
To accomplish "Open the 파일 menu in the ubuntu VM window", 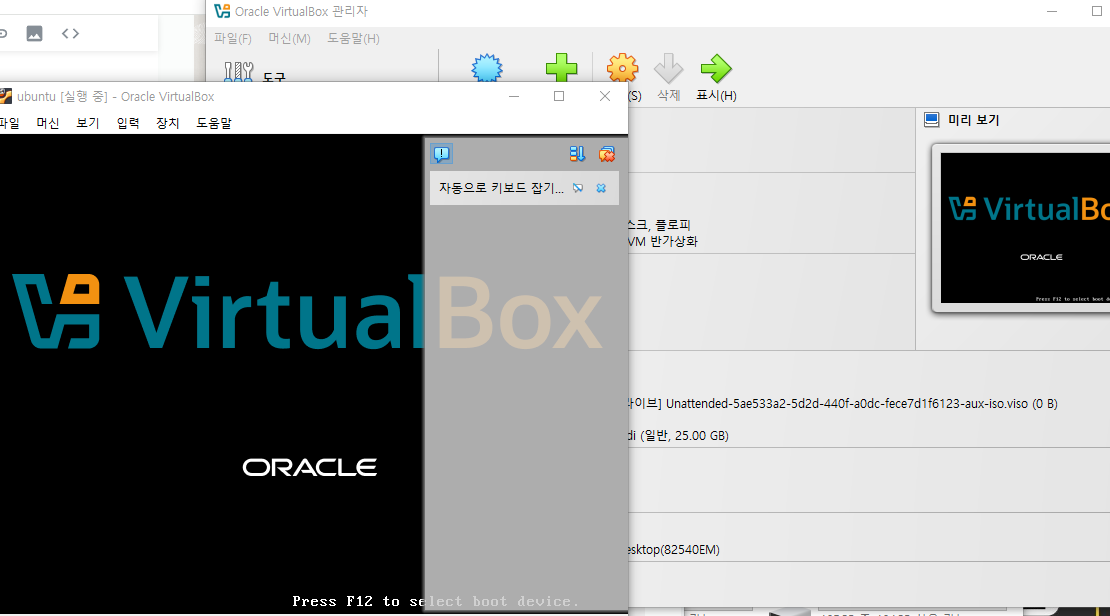I will (8, 123).
